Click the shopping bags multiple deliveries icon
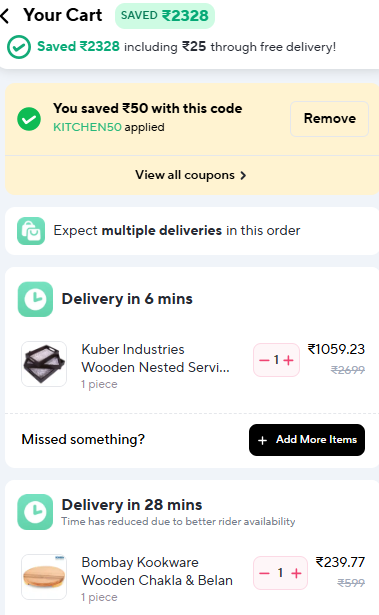379x615 pixels. coord(31,231)
